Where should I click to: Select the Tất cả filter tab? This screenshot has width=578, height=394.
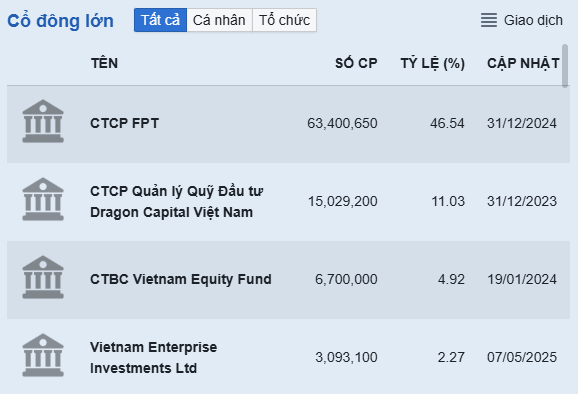click(x=160, y=20)
